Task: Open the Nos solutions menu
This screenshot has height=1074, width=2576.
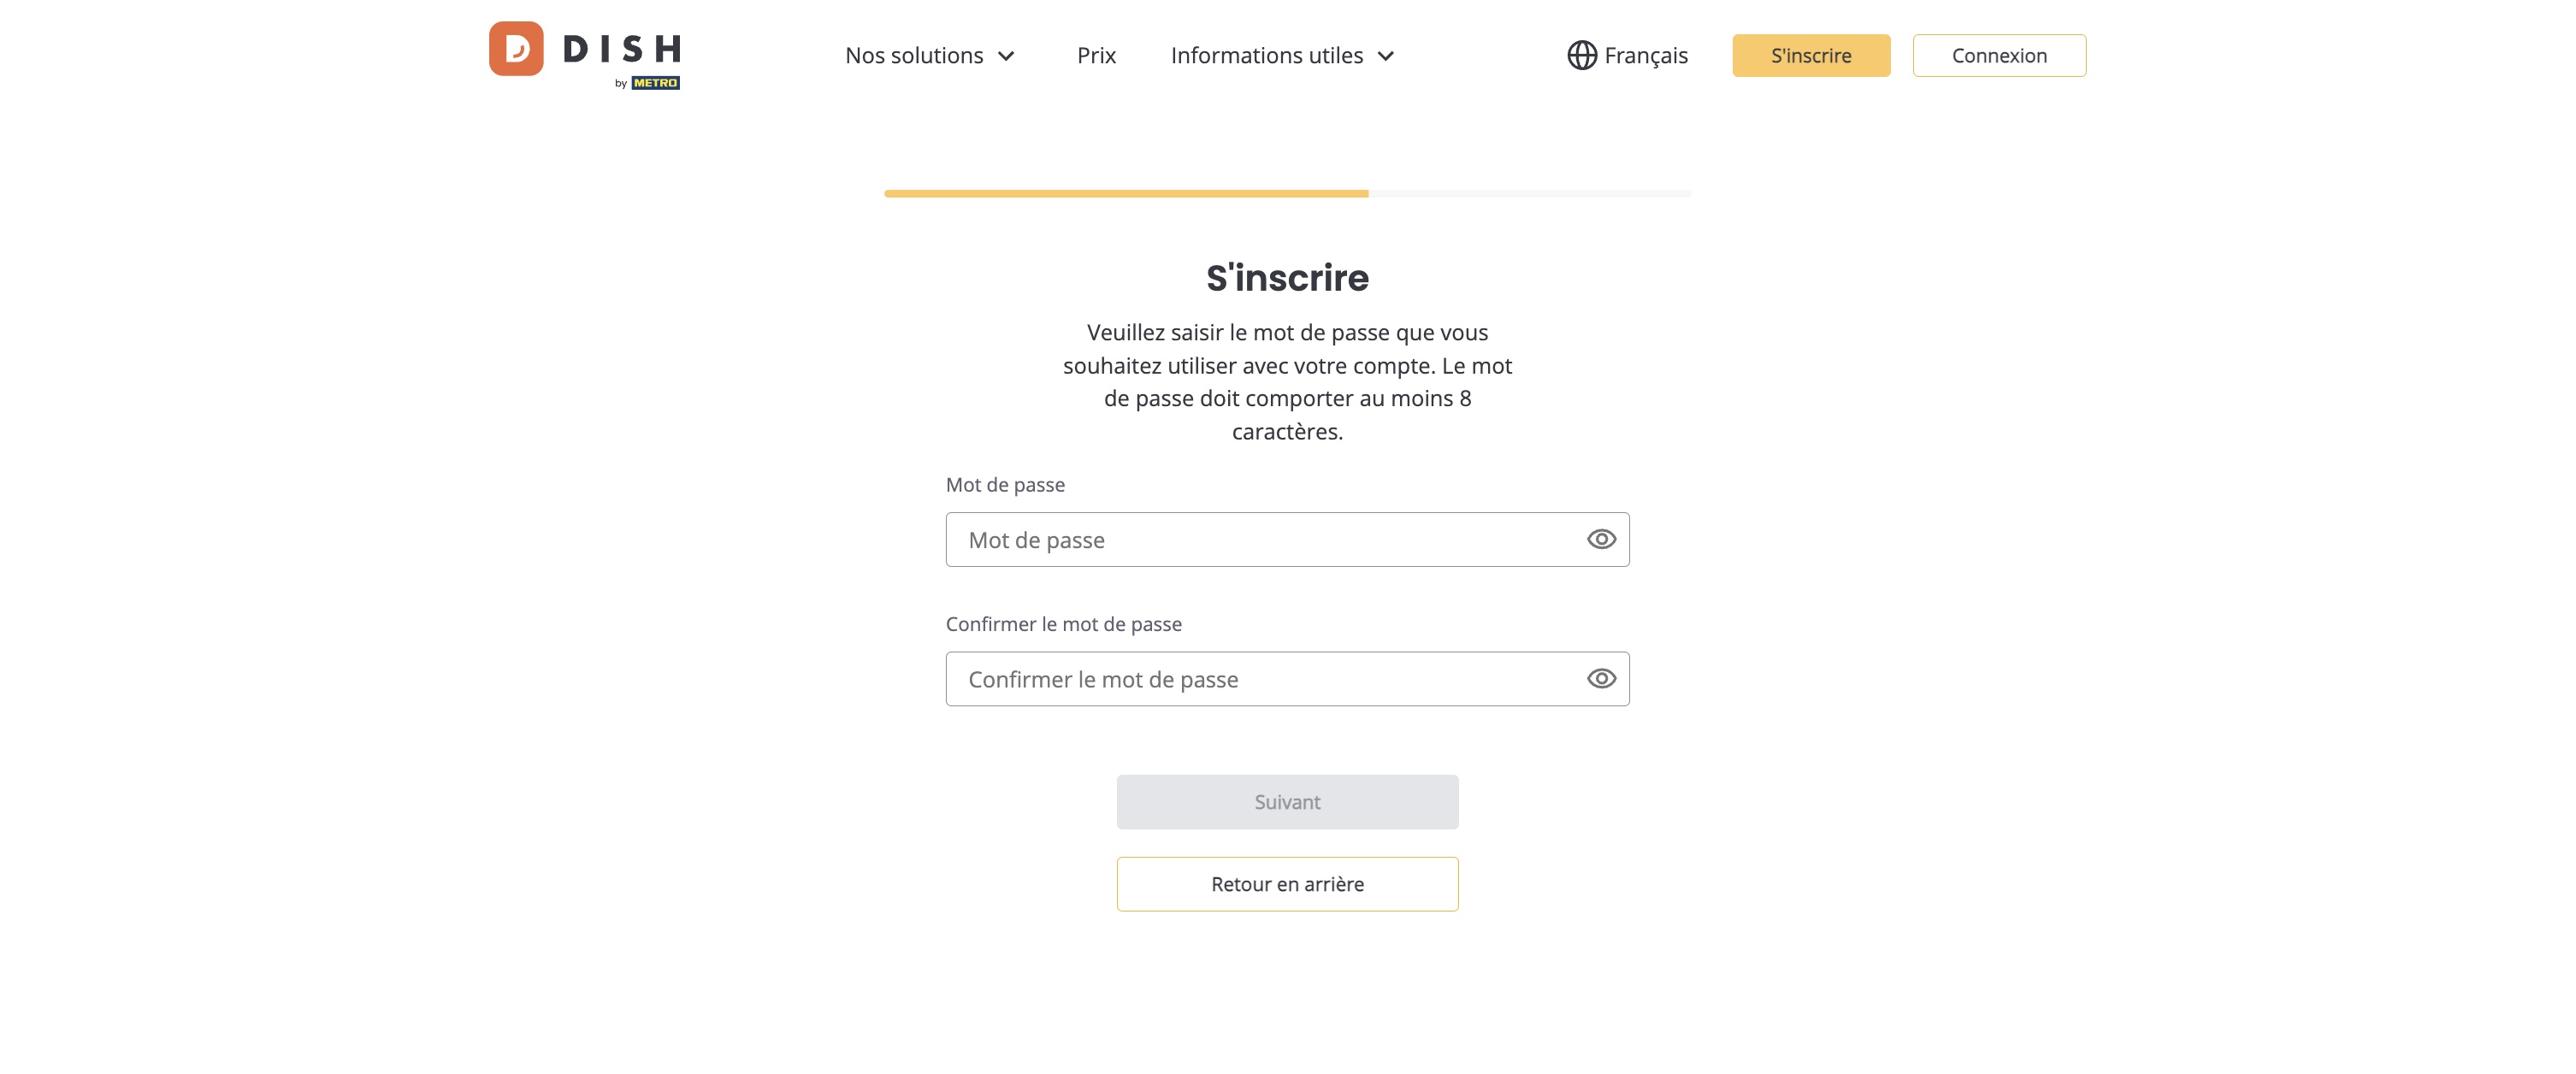Action: (x=930, y=55)
